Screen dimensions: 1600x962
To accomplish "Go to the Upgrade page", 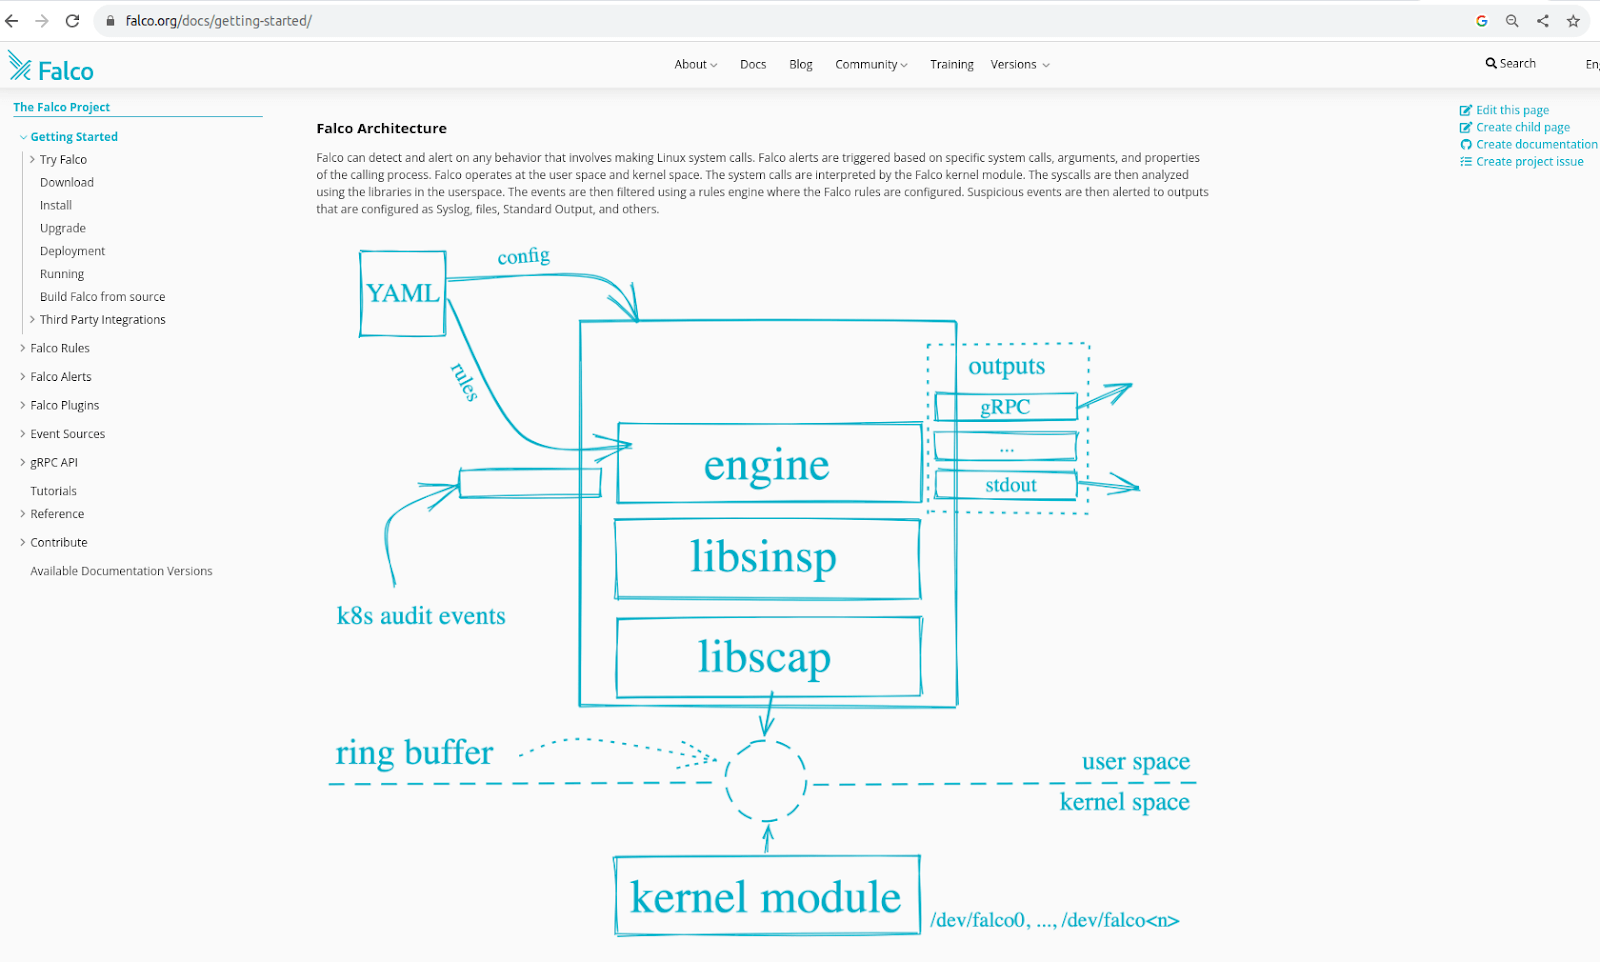I will (x=63, y=229).
